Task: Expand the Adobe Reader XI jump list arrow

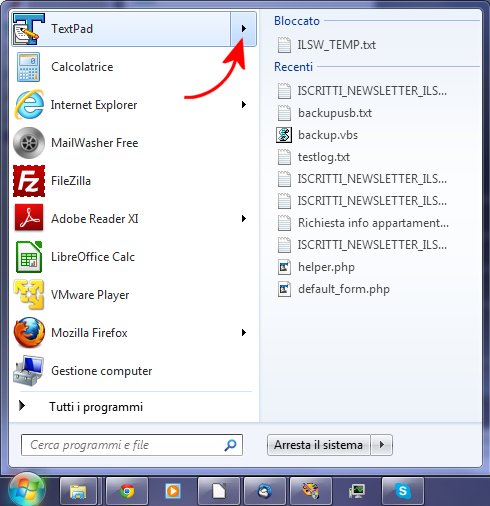Action: (x=244, y=219)
